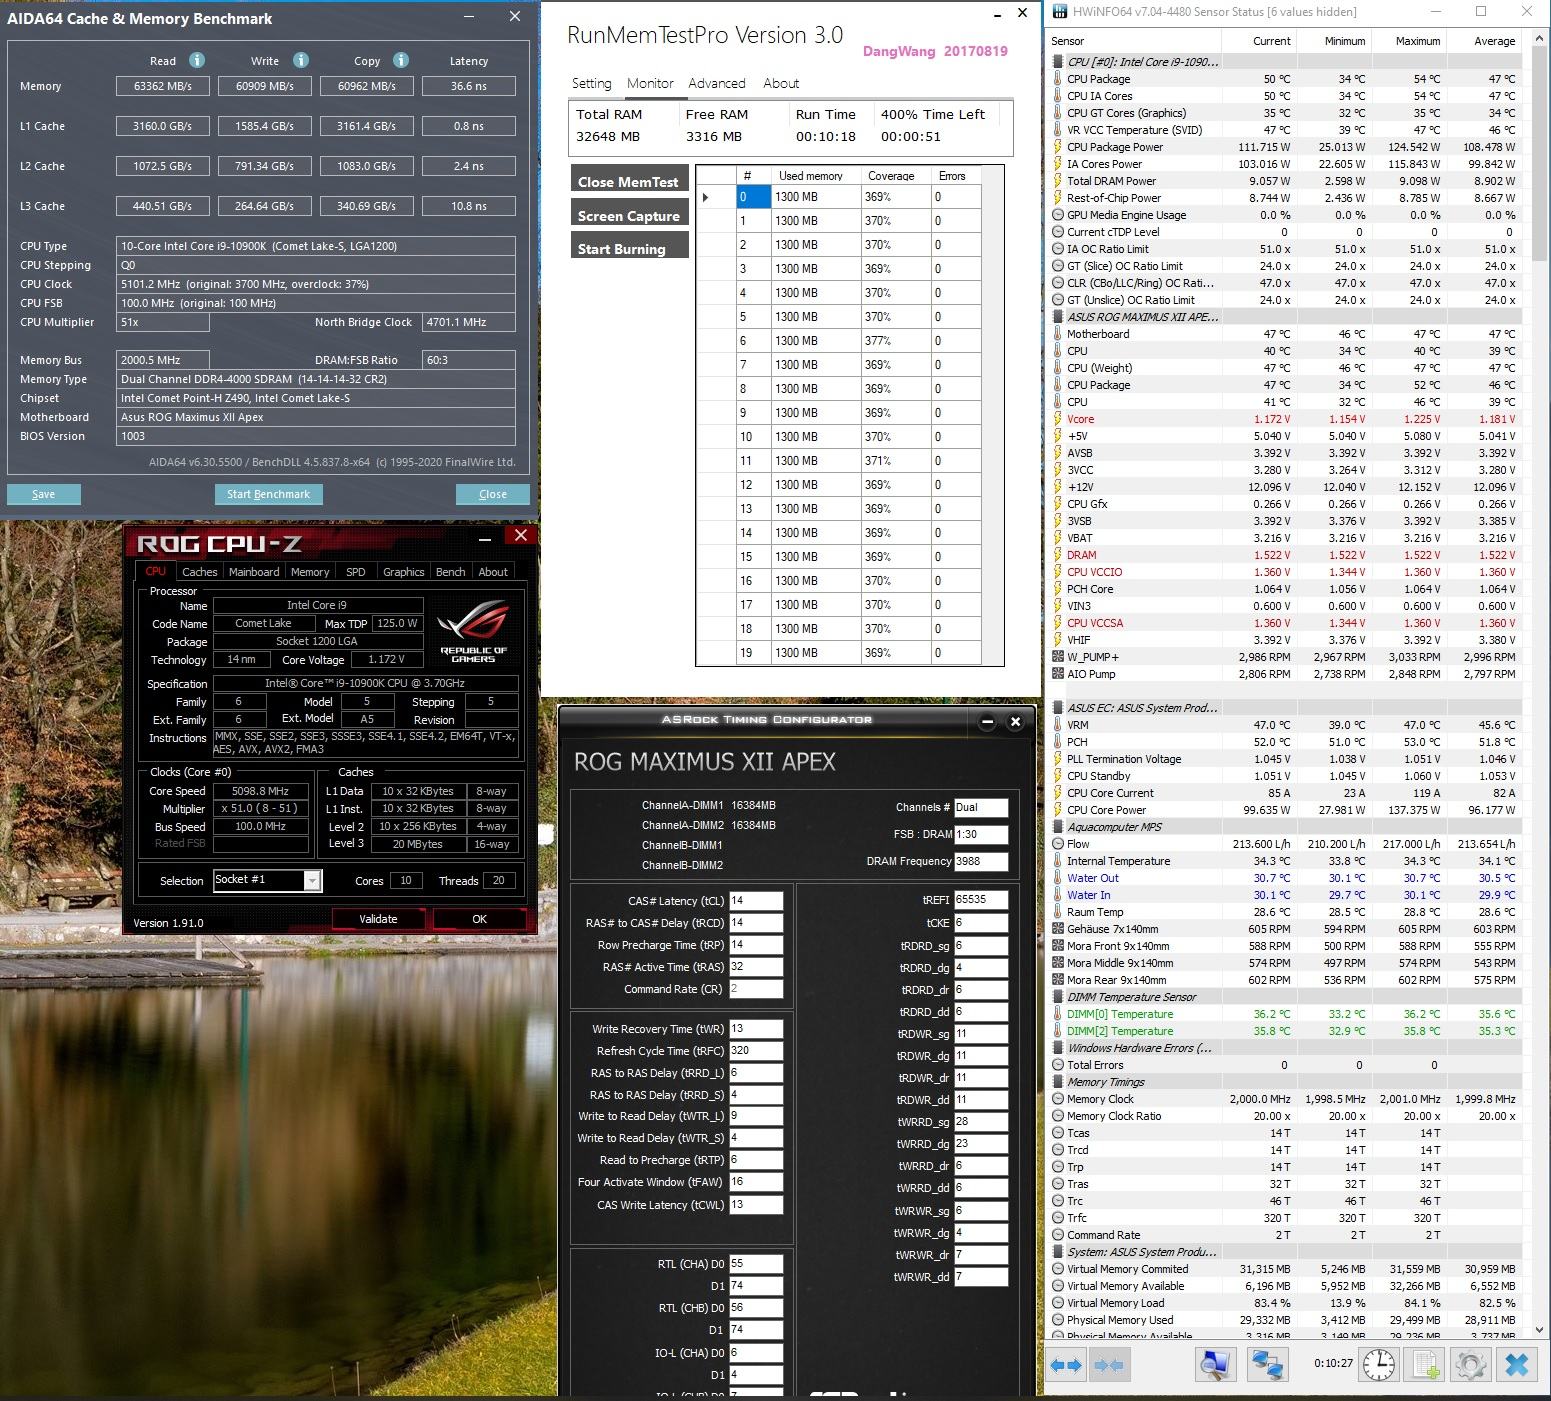Image resolution: width=1551 pixels, height=1401 pixels.
Task: Click icon beside Aquacomputer MPS header
Action: [1058, 827]
